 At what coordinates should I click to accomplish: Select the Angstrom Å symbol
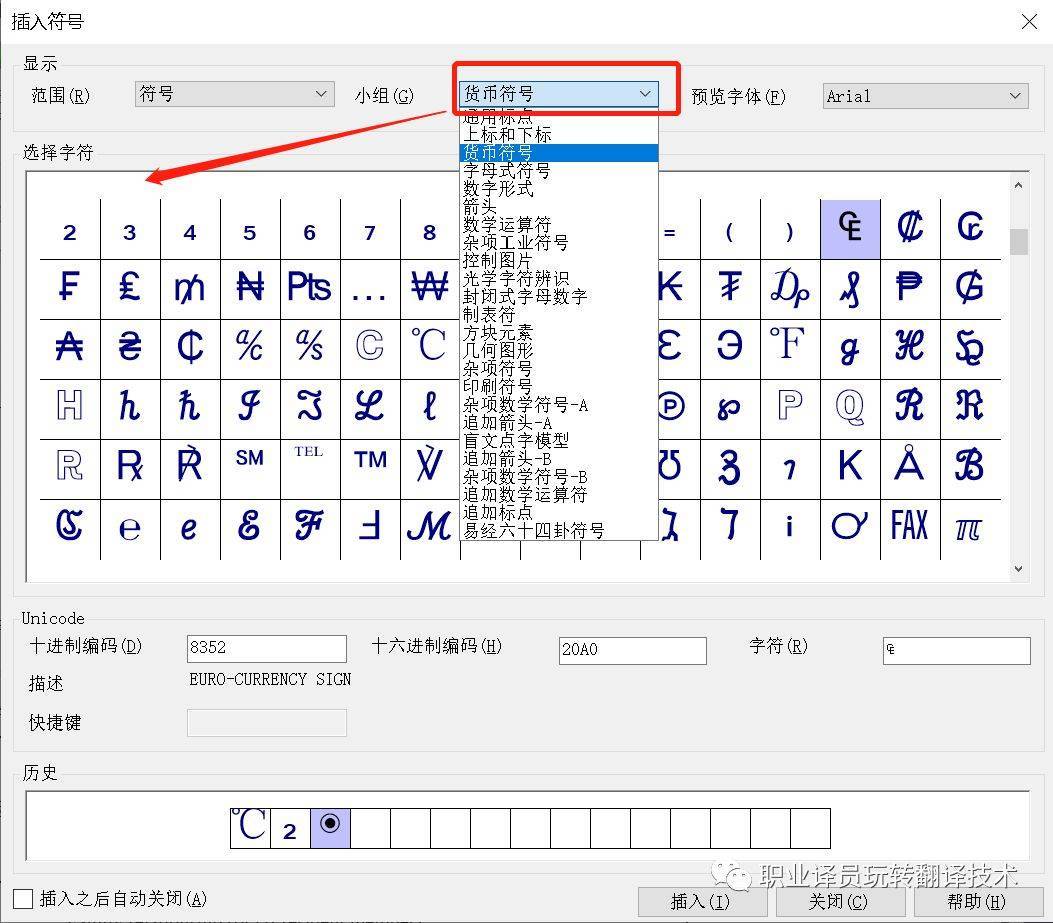coord(910,460)
